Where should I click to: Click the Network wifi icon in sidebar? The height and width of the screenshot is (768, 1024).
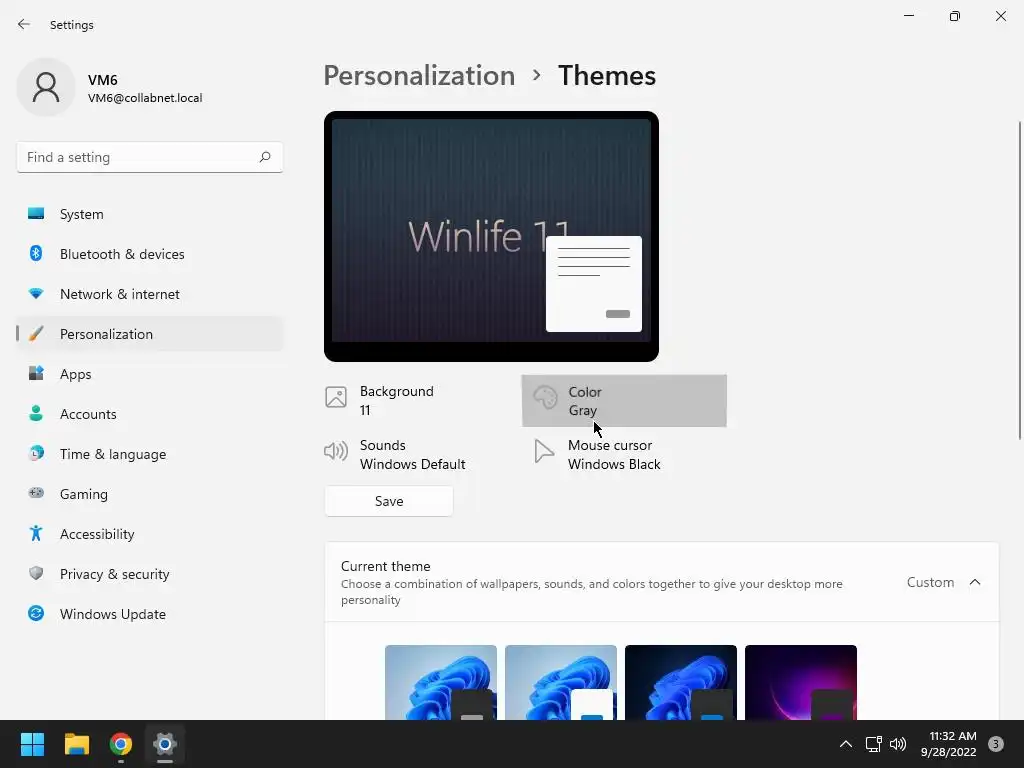click(36, 294)
